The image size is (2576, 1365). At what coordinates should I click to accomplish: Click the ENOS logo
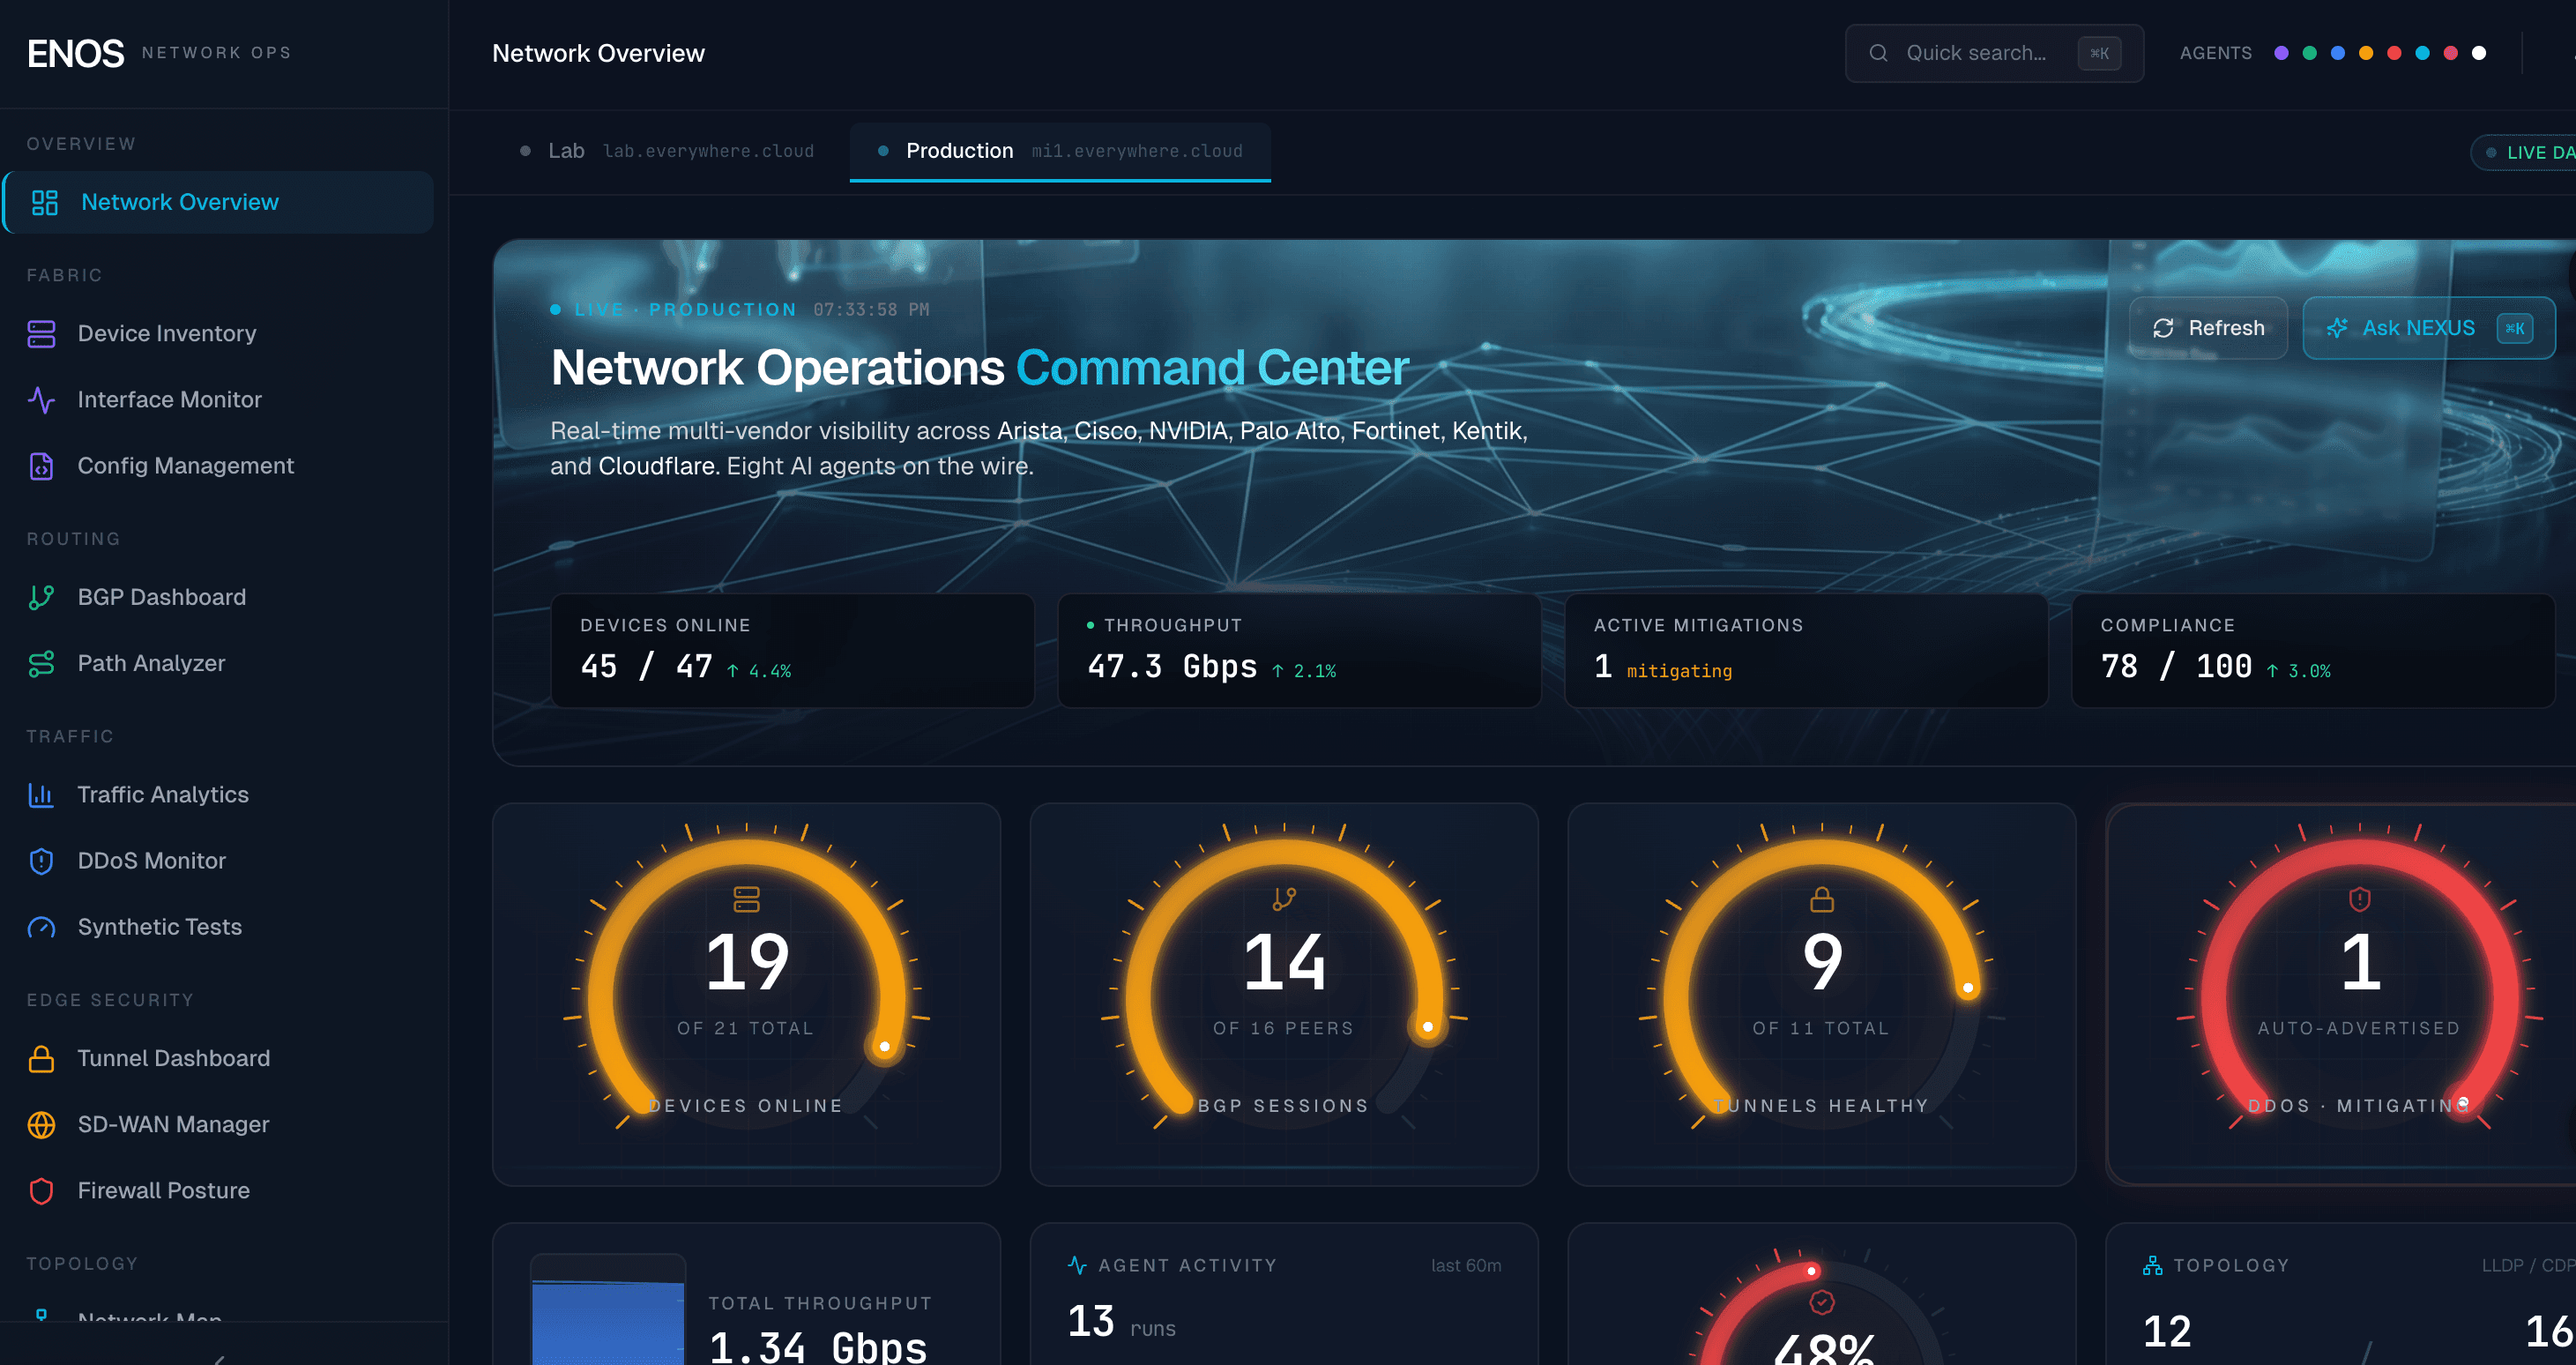[x=75, y=53]
